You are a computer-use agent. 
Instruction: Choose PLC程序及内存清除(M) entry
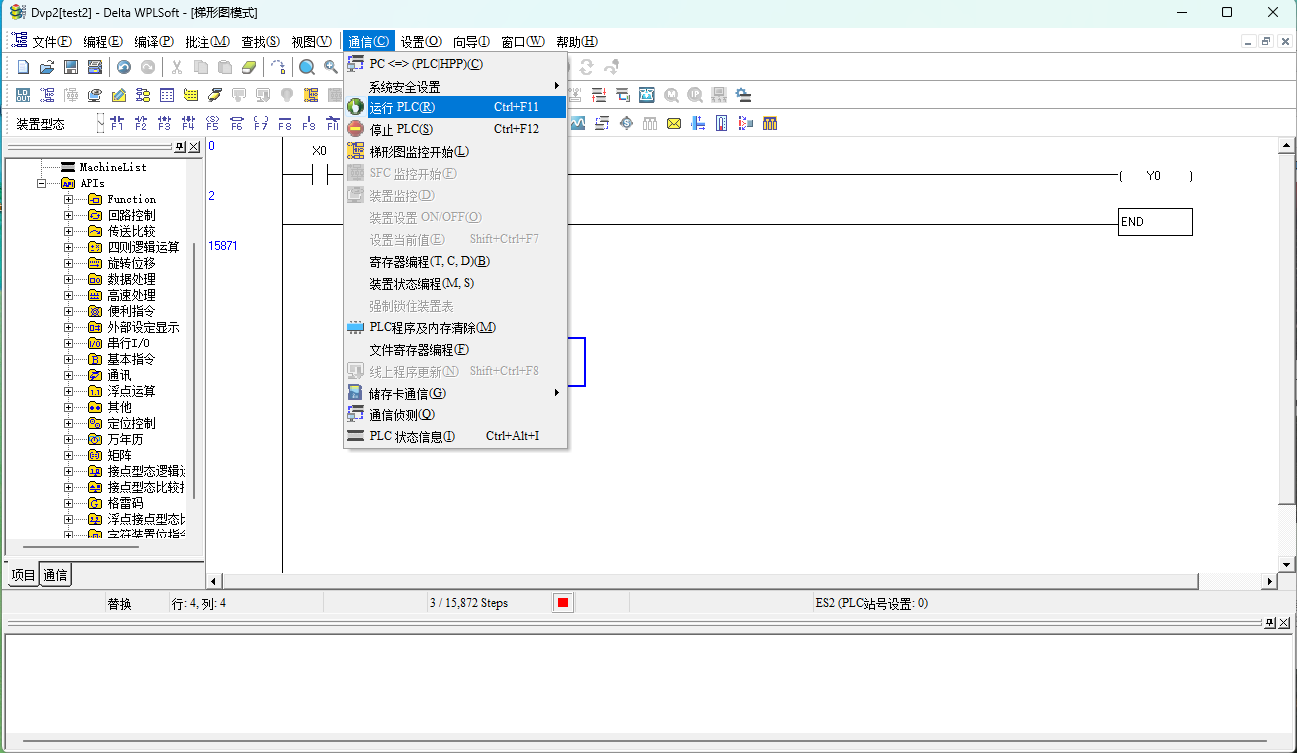[456, 328]
